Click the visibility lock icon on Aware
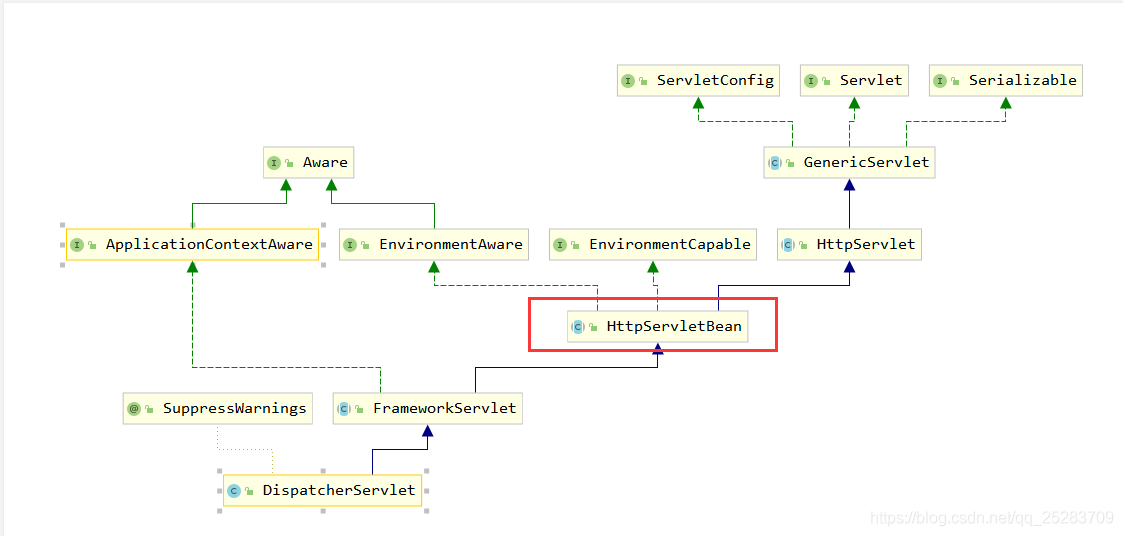The image size is (1123, 536). pos(289,164)
